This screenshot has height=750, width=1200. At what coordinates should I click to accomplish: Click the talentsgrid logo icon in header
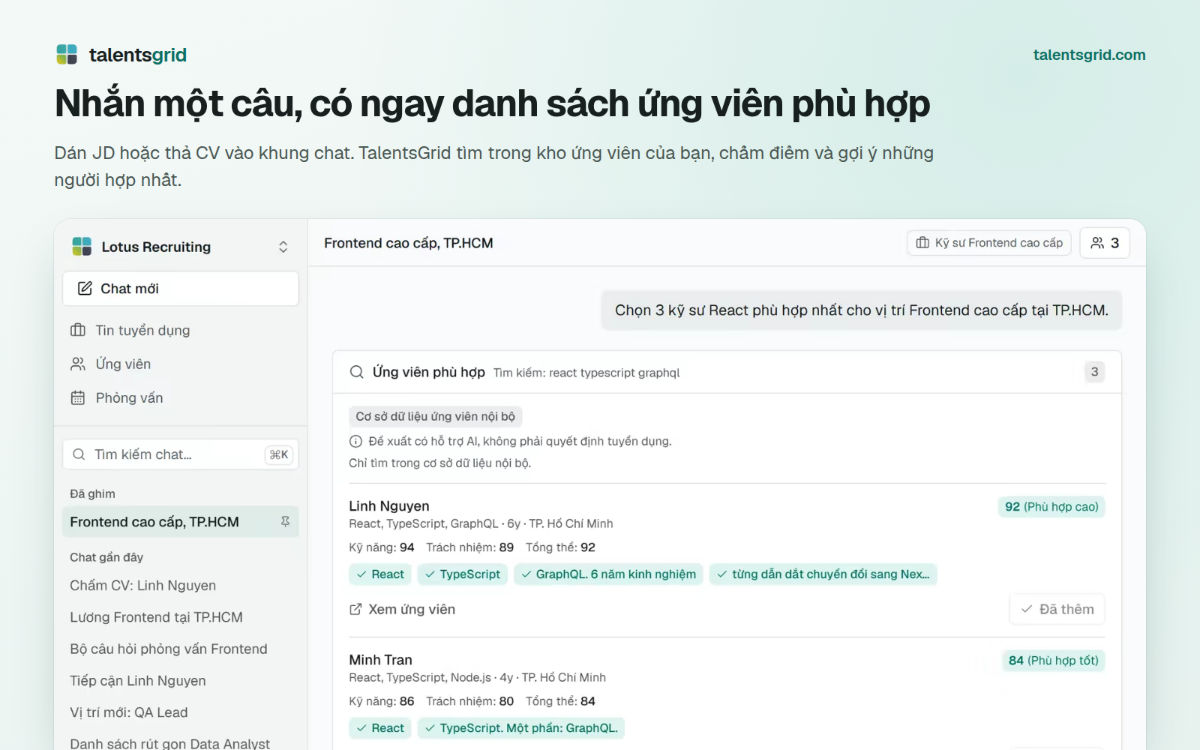67,55
